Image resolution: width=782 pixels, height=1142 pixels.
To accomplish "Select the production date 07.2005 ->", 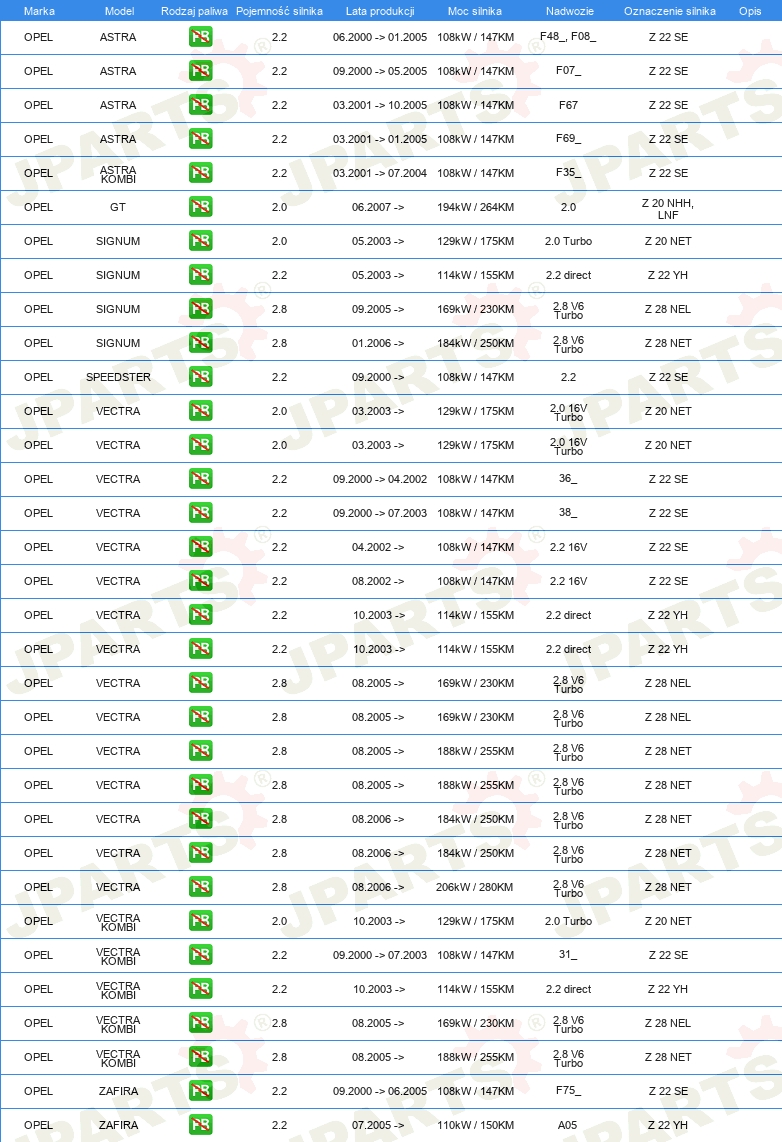I will tap(378, 1125).
